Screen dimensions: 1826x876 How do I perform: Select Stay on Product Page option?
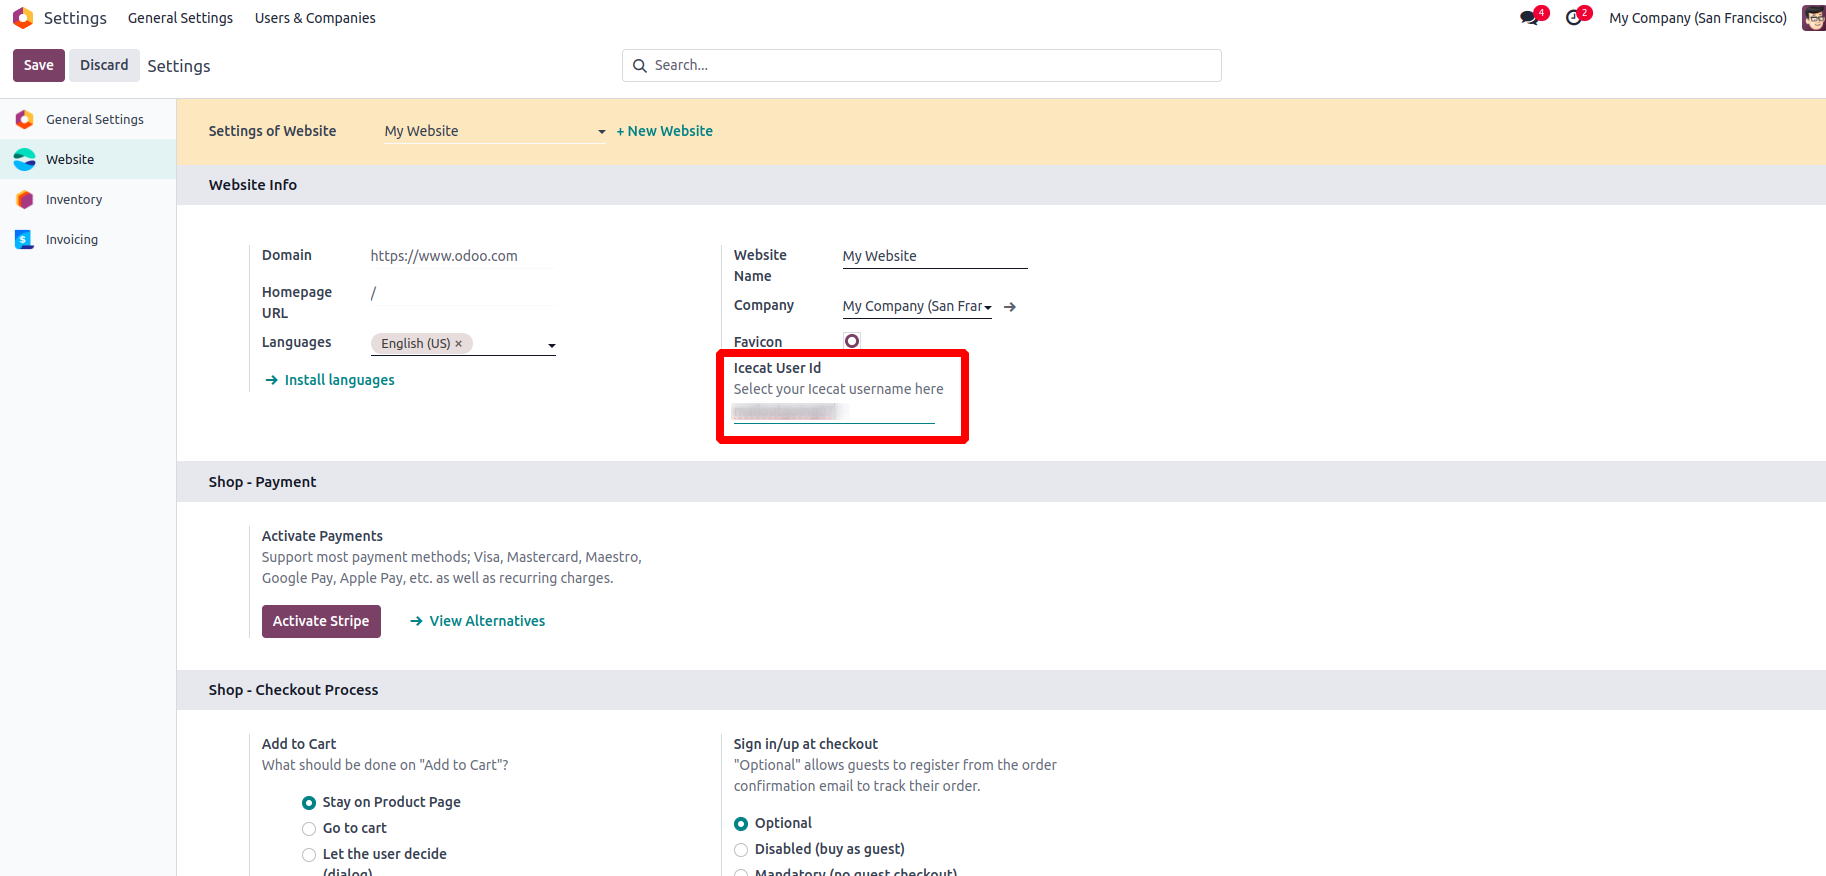pyautogui.click(x=309, y=803)
